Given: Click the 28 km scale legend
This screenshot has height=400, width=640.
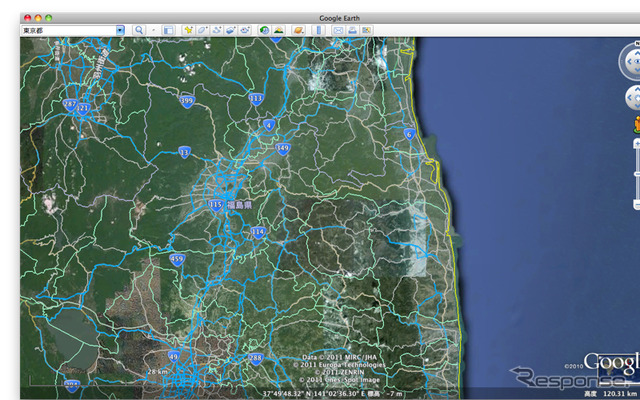Looking at the screenshot, I should [x=158, y=372].
